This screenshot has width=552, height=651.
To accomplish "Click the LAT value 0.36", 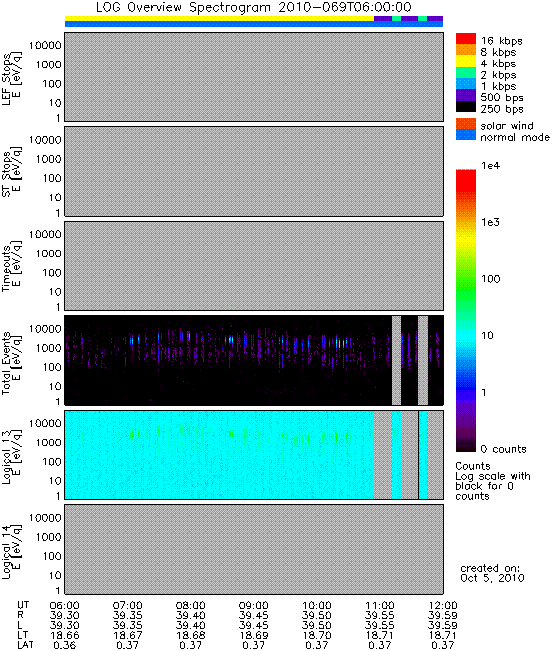I will [x=64, y=645].
